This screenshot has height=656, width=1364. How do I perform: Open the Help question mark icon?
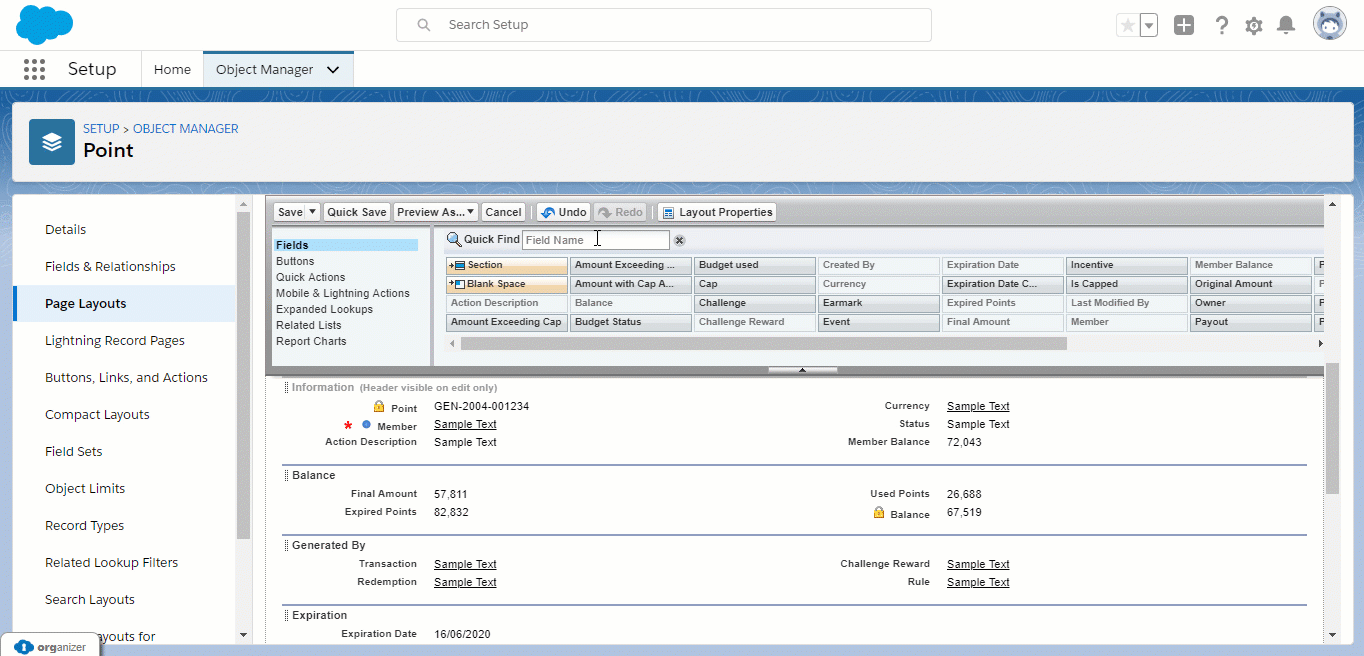(1221, 25)
